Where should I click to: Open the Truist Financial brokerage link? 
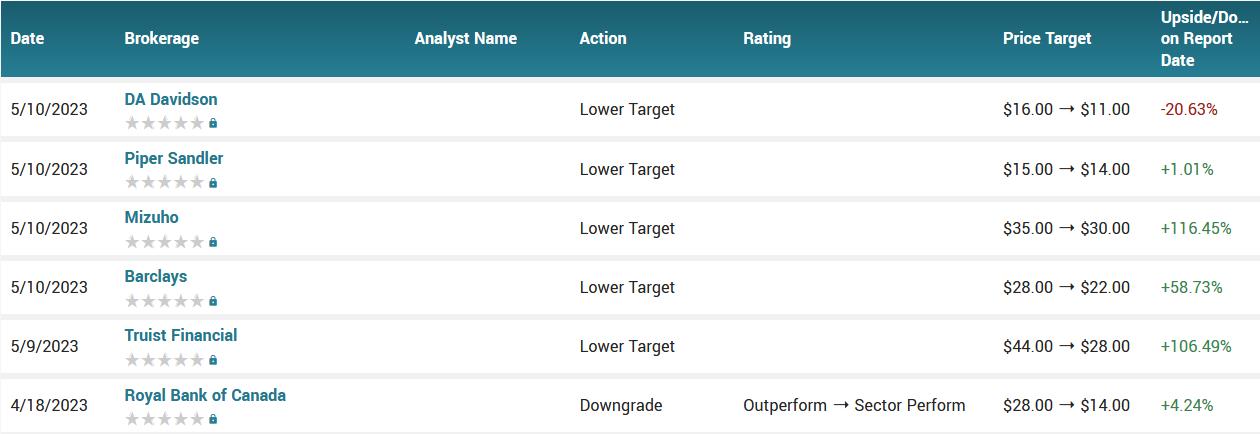(x=181, y=336)
